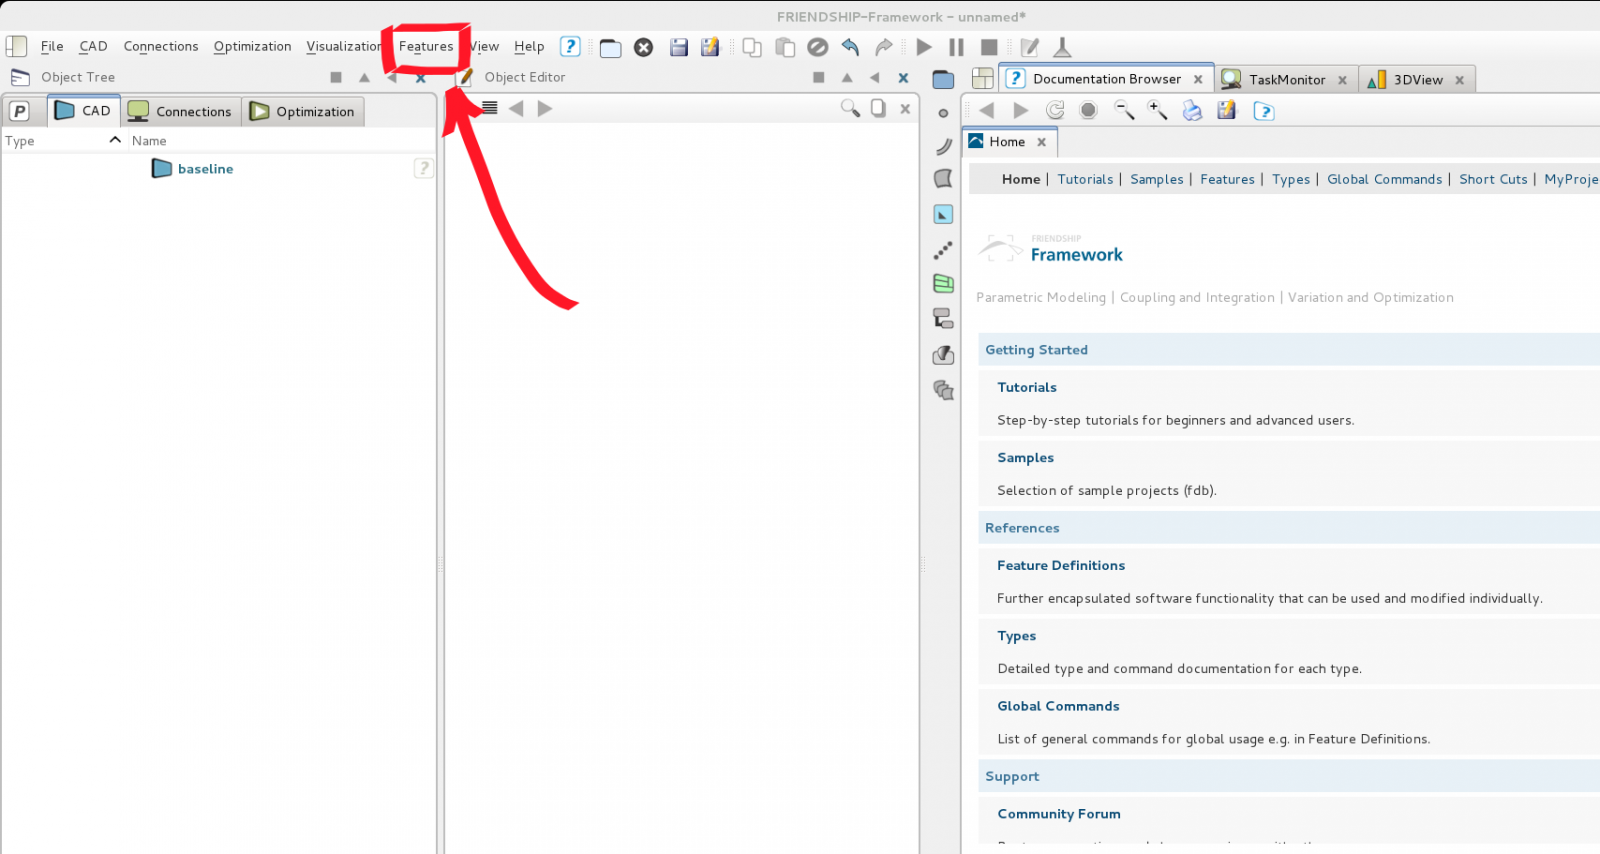Open the File menu
This screenshot has height=854, width=1600.
point(52,47)
